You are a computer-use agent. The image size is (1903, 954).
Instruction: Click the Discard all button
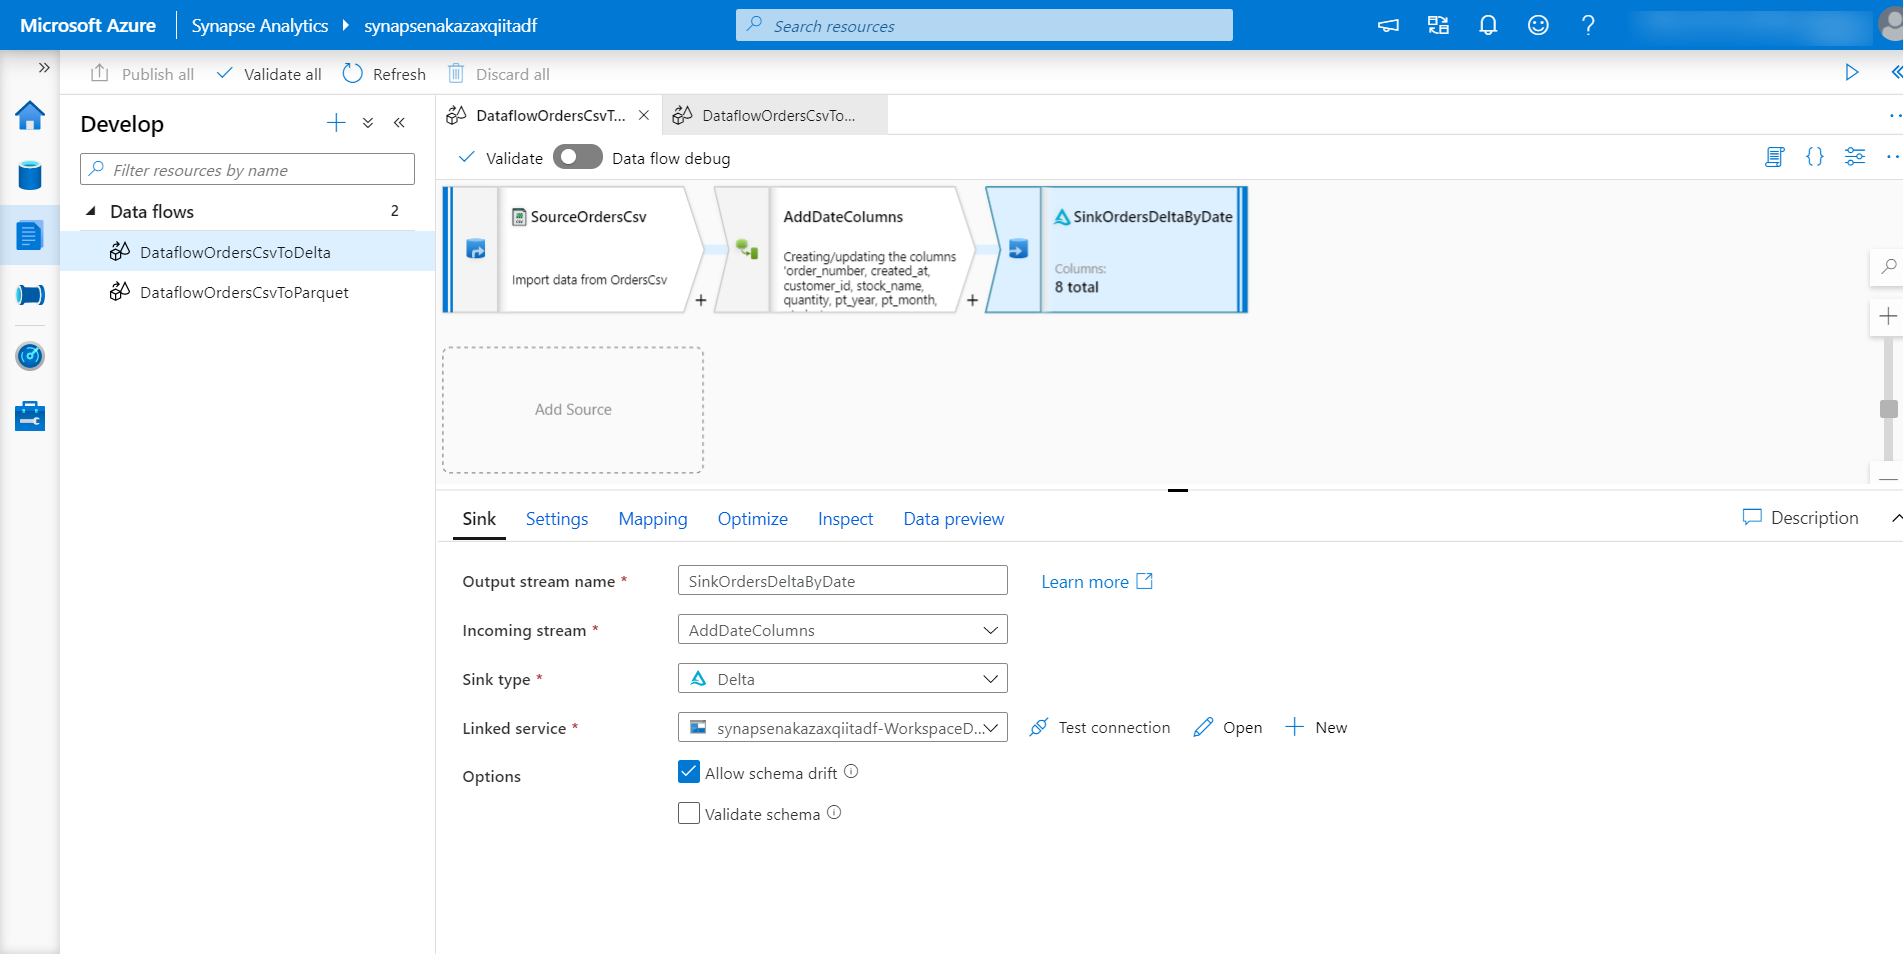(498, 74)
